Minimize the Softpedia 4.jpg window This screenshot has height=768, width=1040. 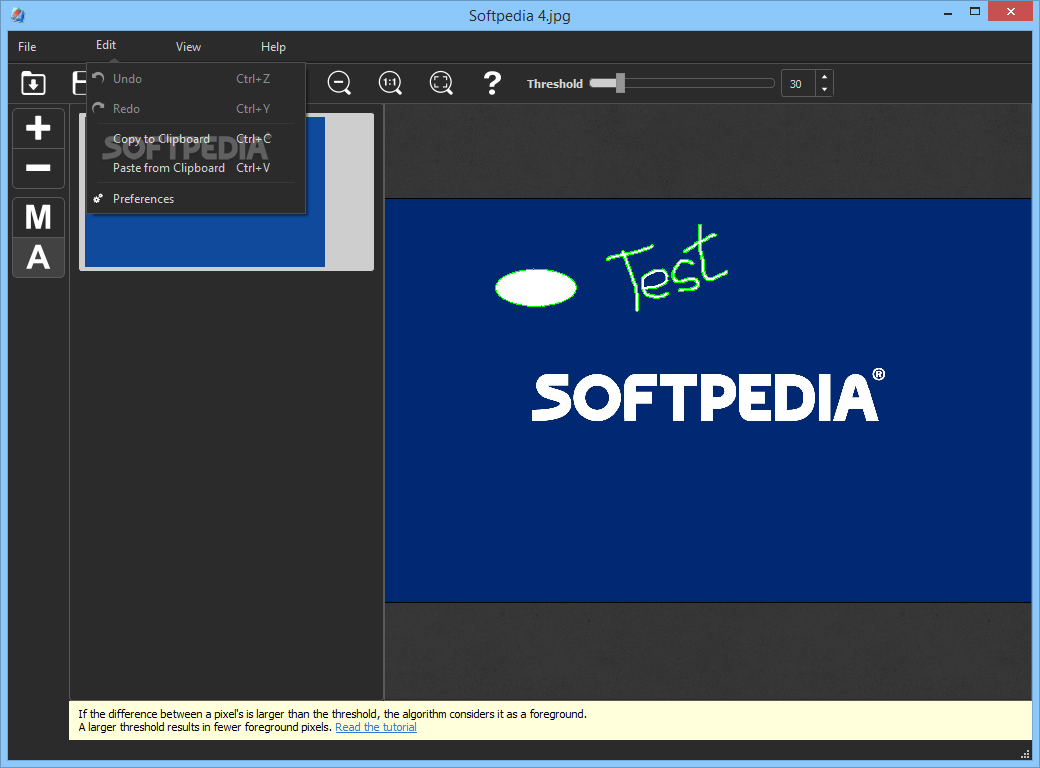pos(948,12)
